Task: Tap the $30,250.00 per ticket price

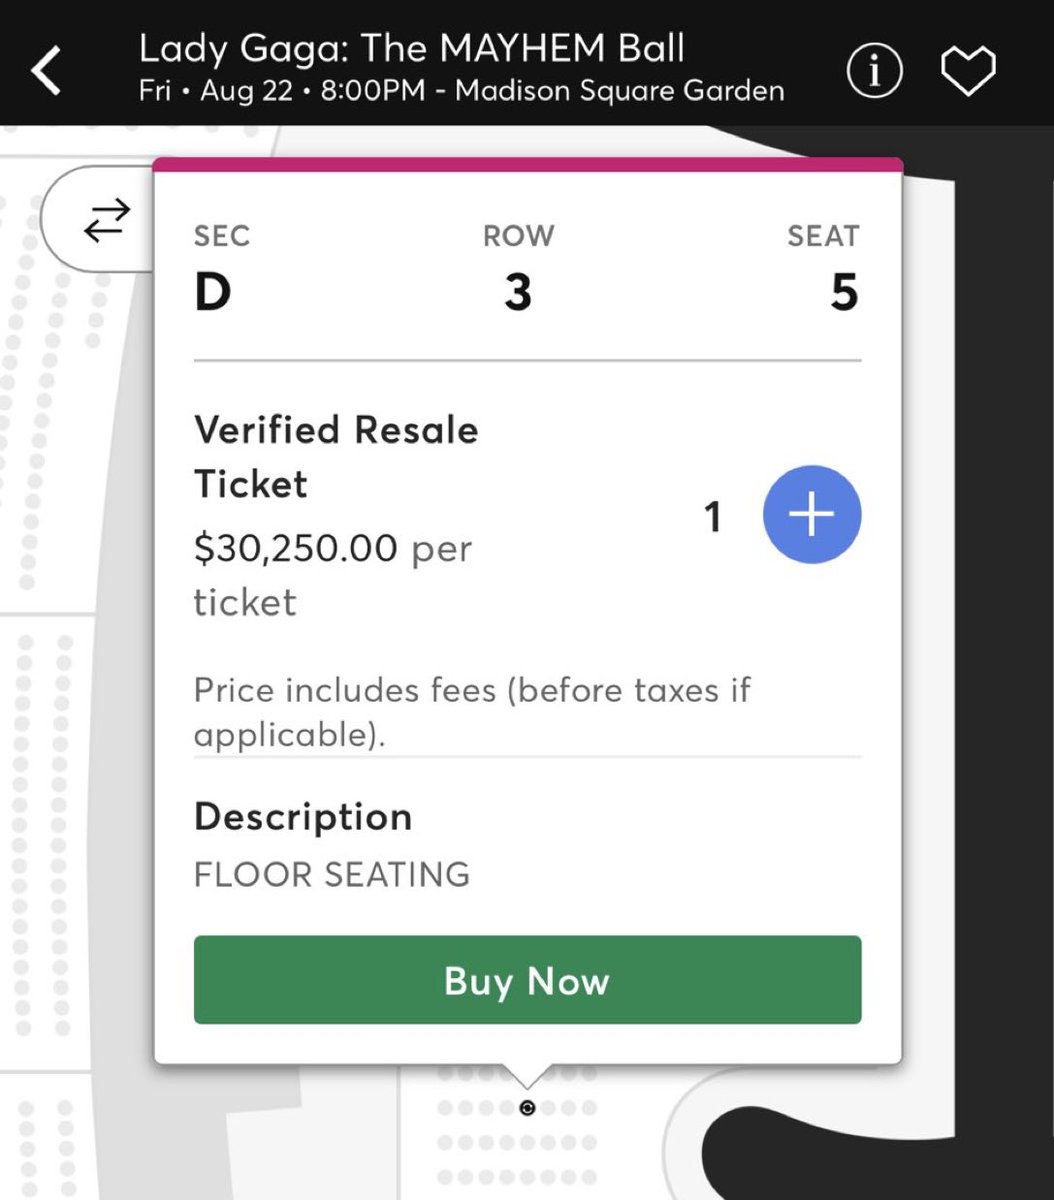Action: coord(333,575)
